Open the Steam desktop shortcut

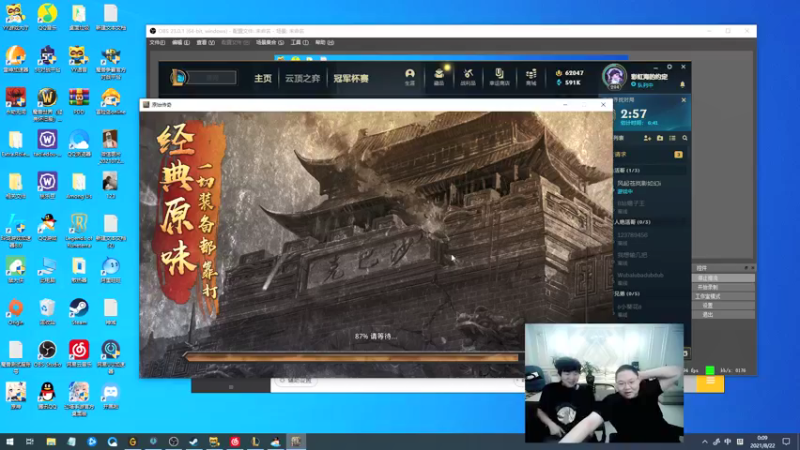(79, 312)
